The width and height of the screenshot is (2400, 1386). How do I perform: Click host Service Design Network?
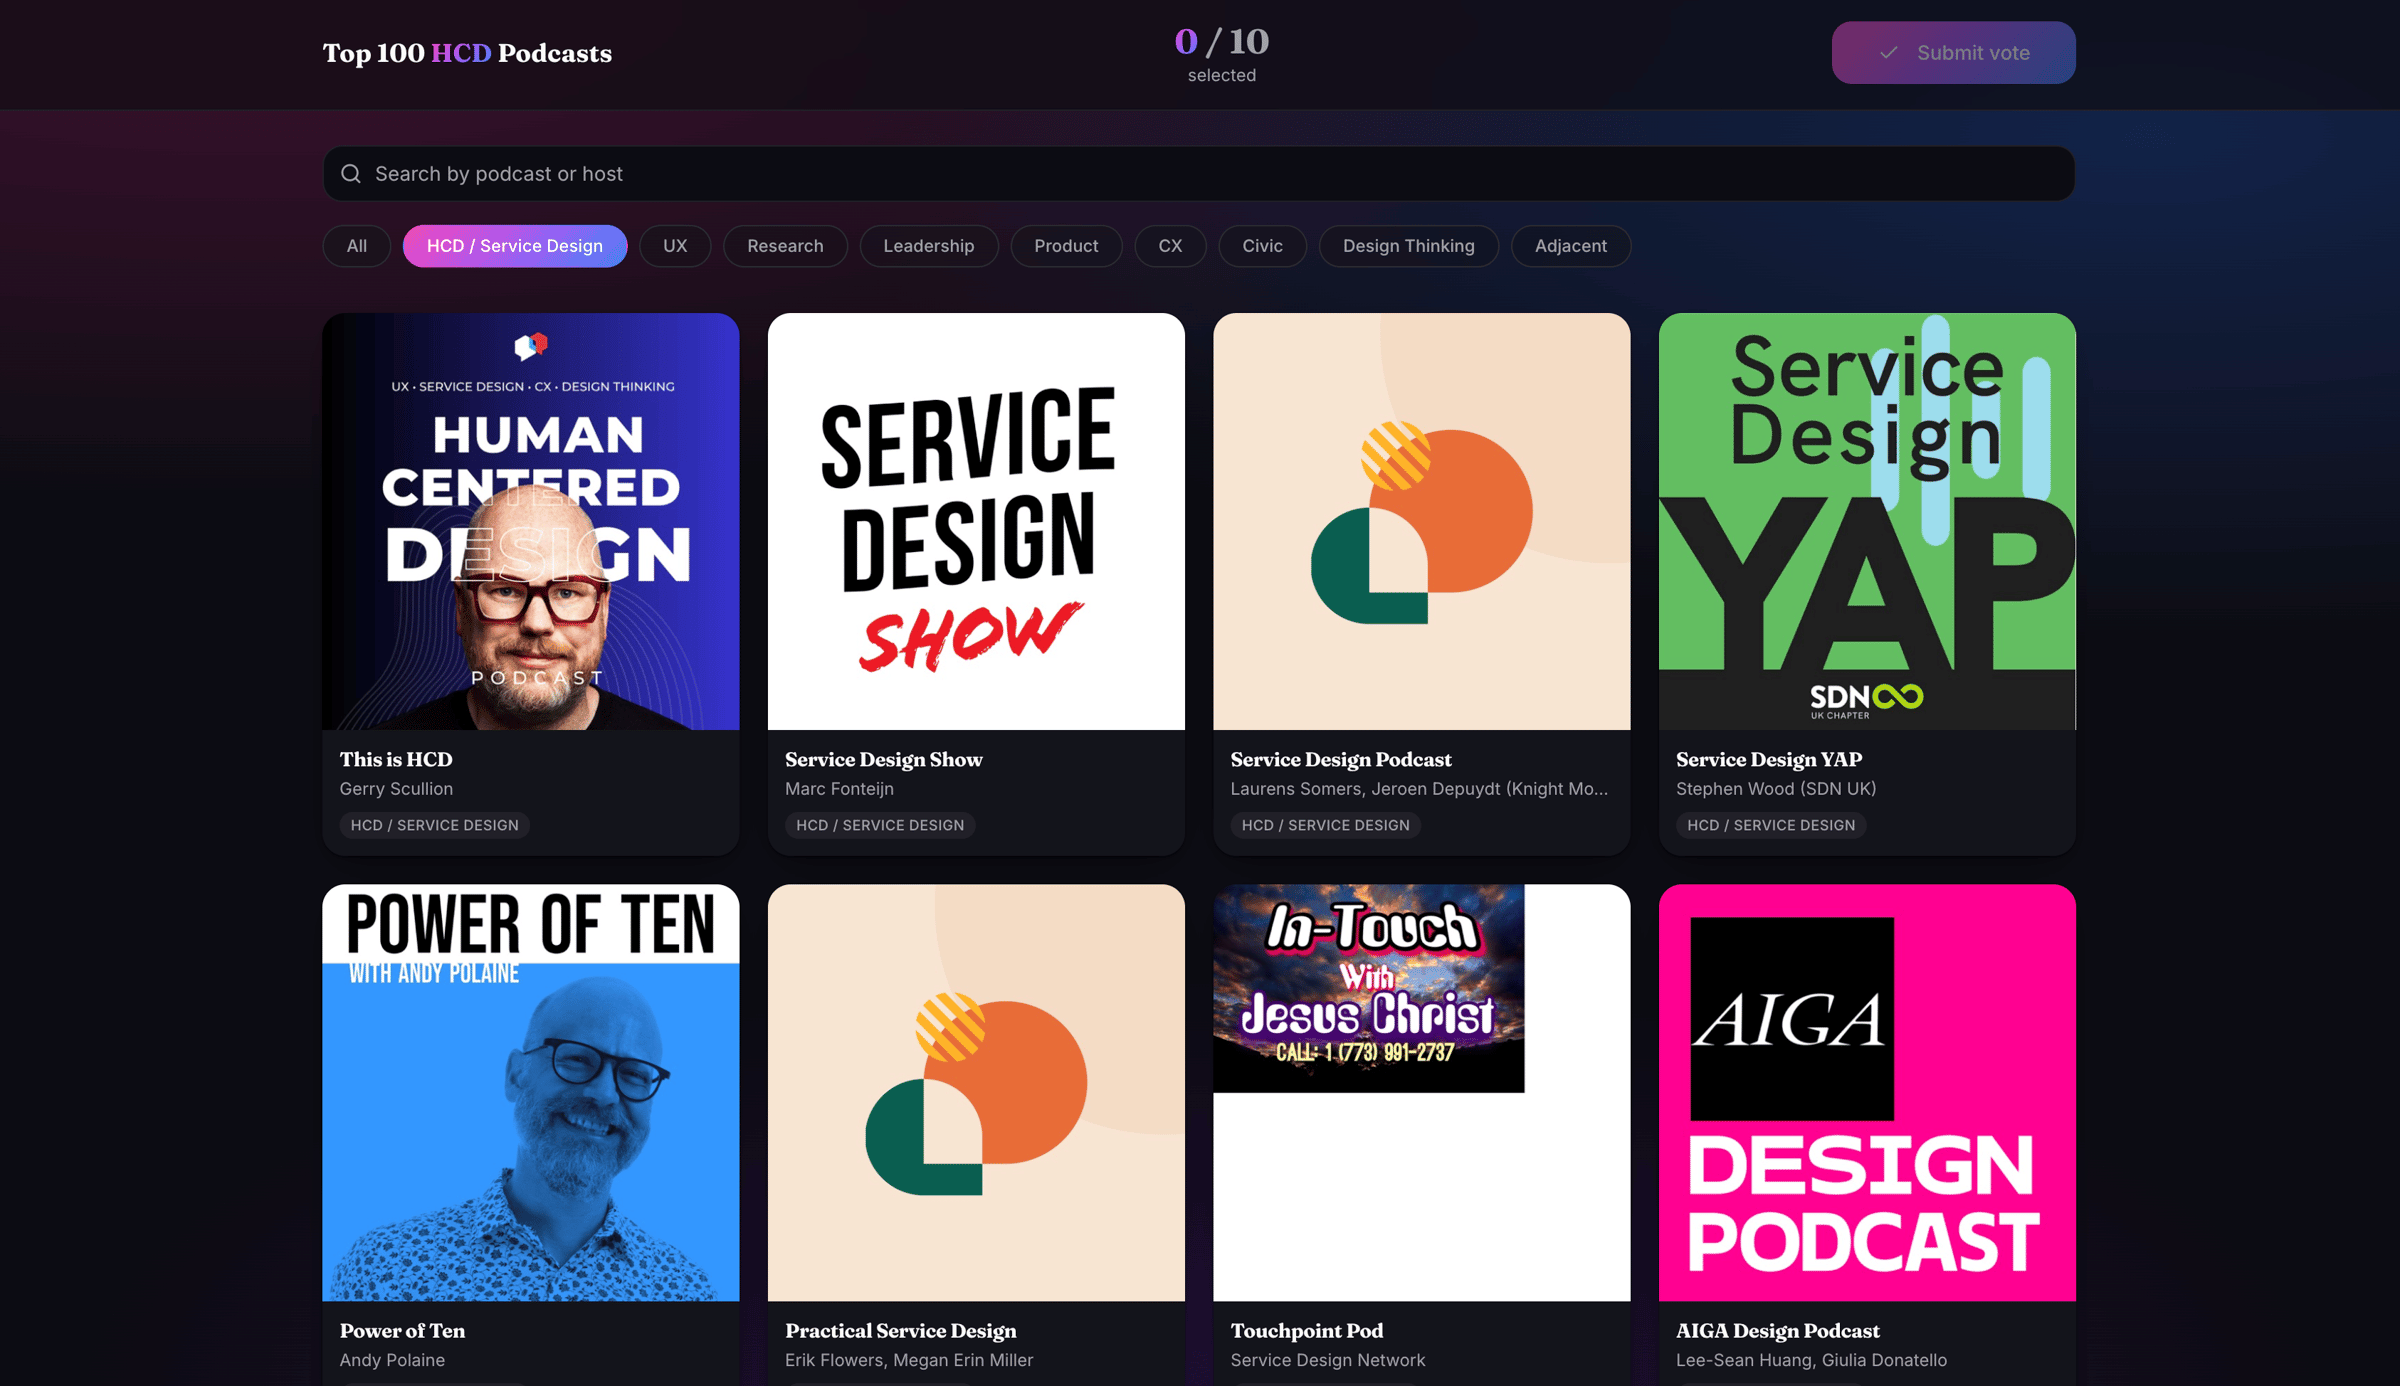[x=1328, y=1360]
